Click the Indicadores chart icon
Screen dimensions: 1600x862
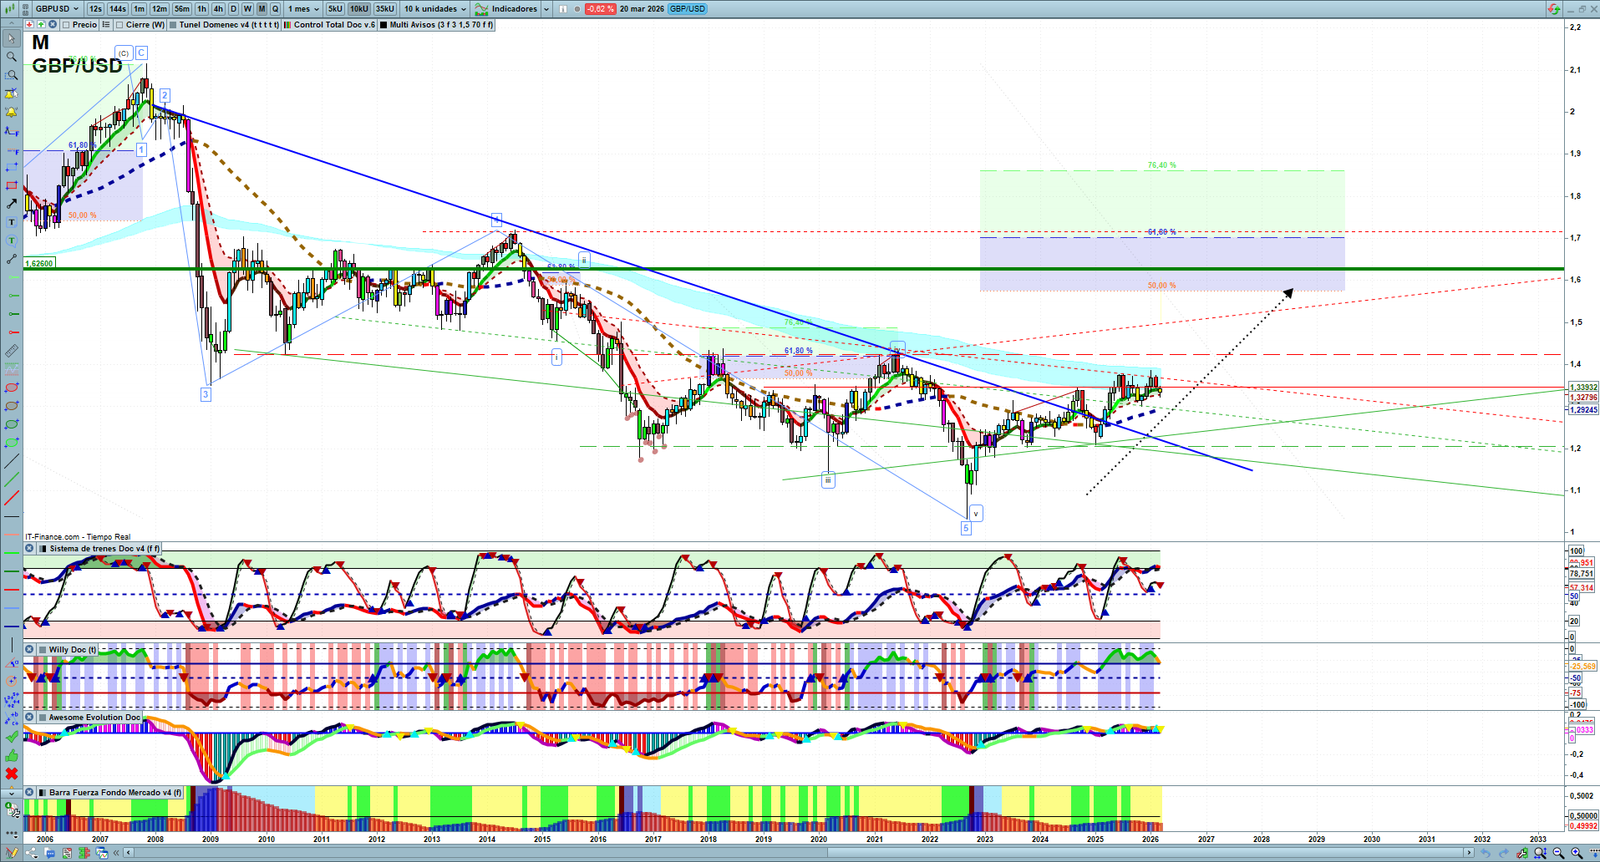click(x=482, y=9)
